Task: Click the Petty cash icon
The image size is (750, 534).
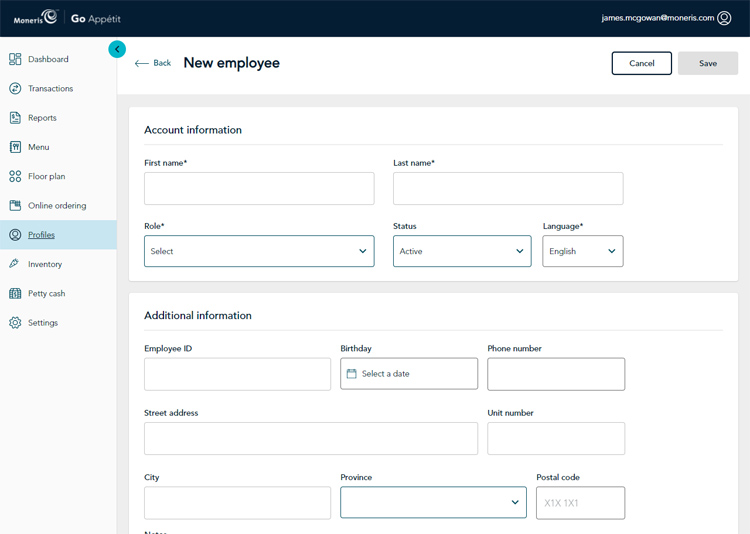Action: (15, 293)
